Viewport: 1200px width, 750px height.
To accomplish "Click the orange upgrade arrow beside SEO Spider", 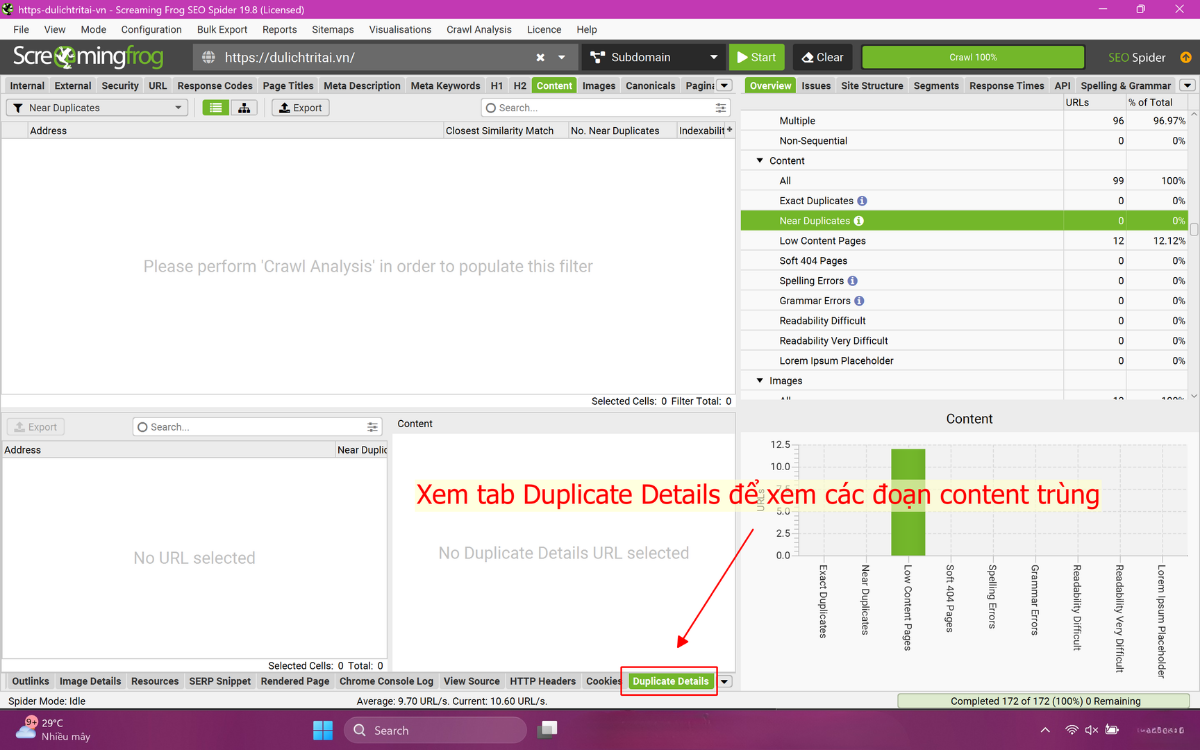I will [1185, 57].
